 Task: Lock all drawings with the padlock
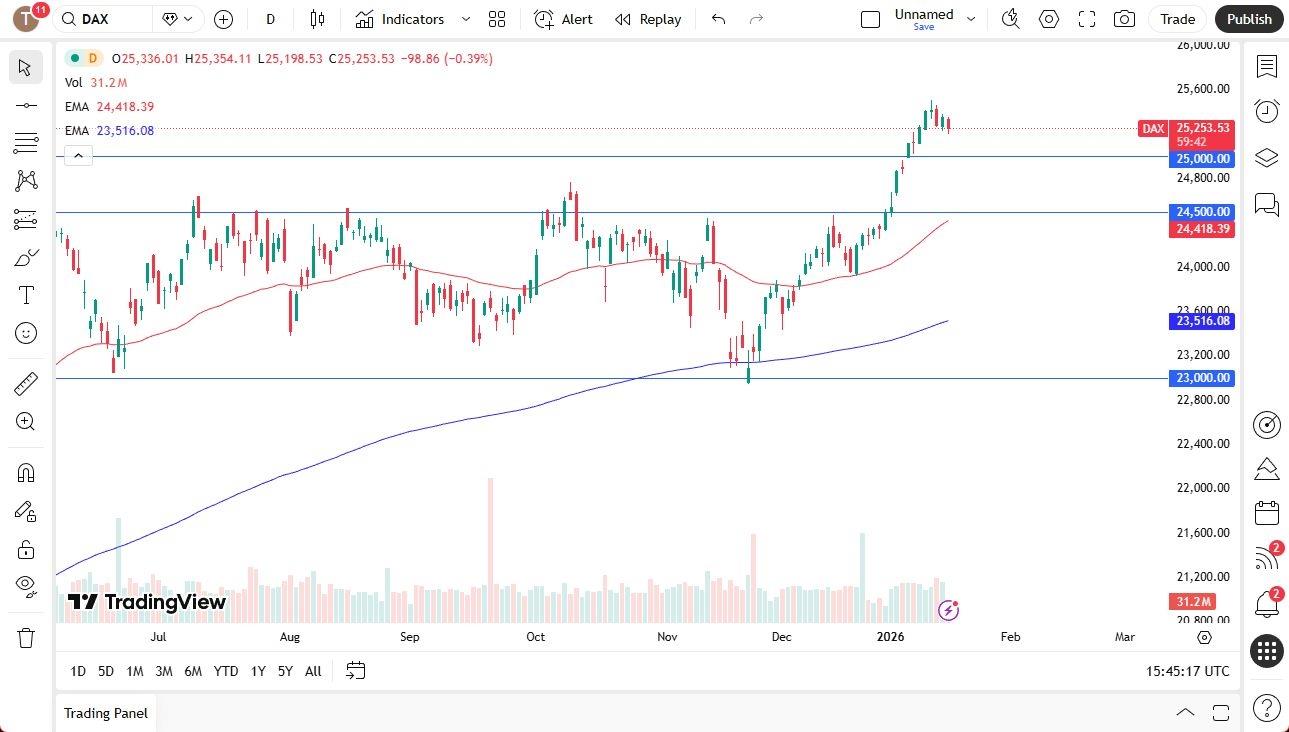pyautogui.click(x=25, y=549)
